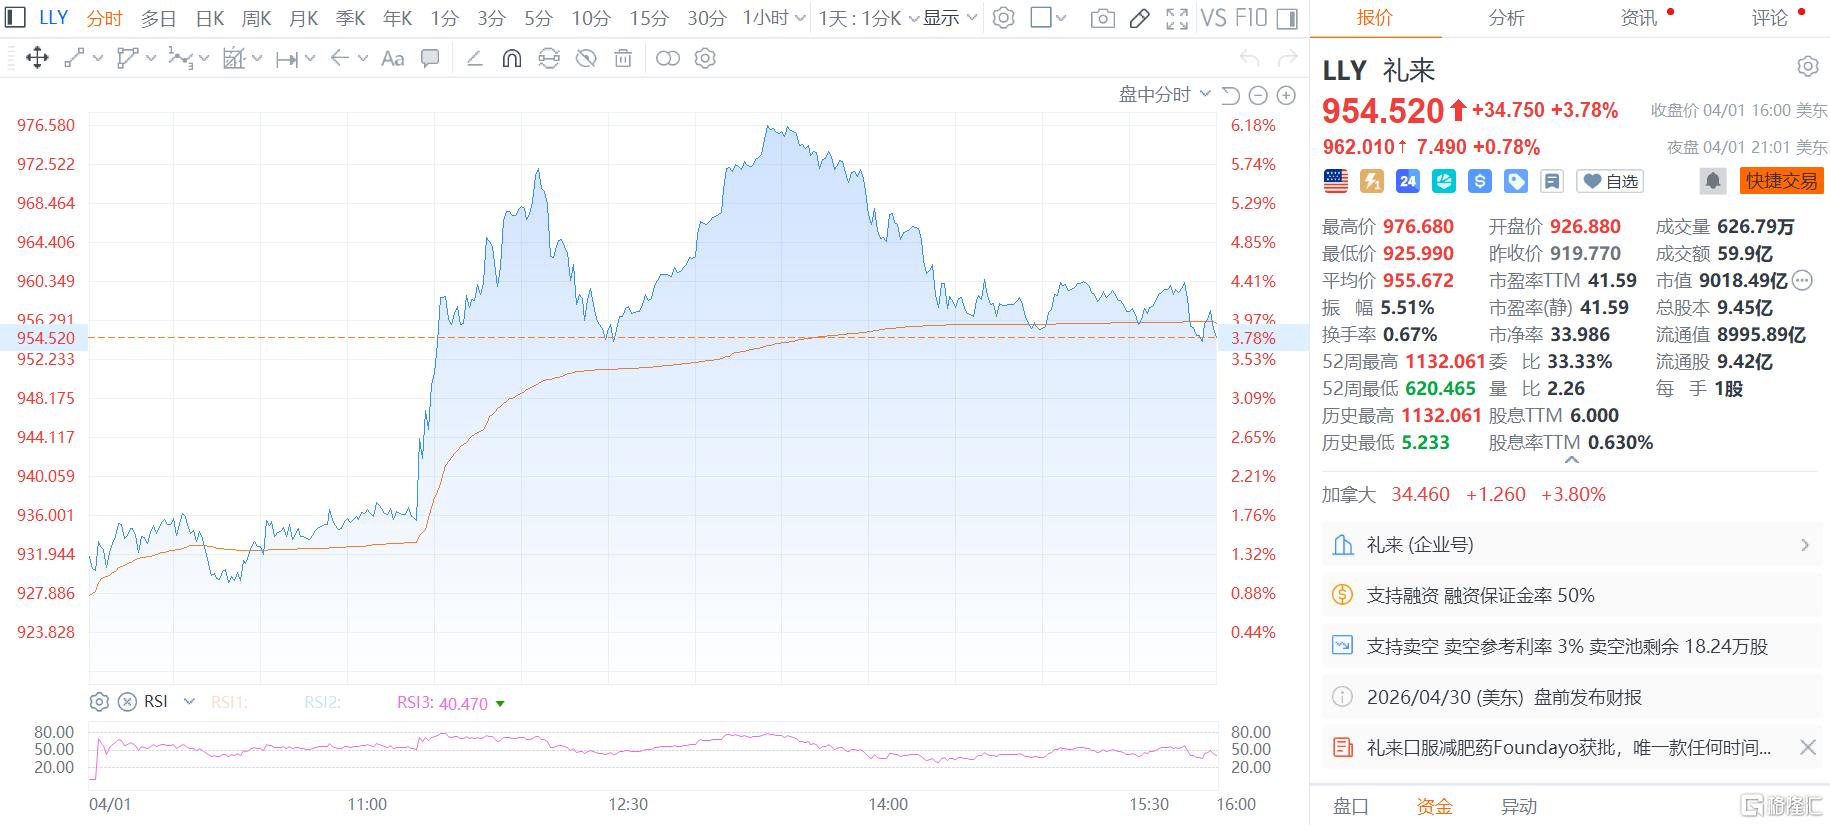
Task: Select the 日K chart tab
Action: [x=210, y=18]
